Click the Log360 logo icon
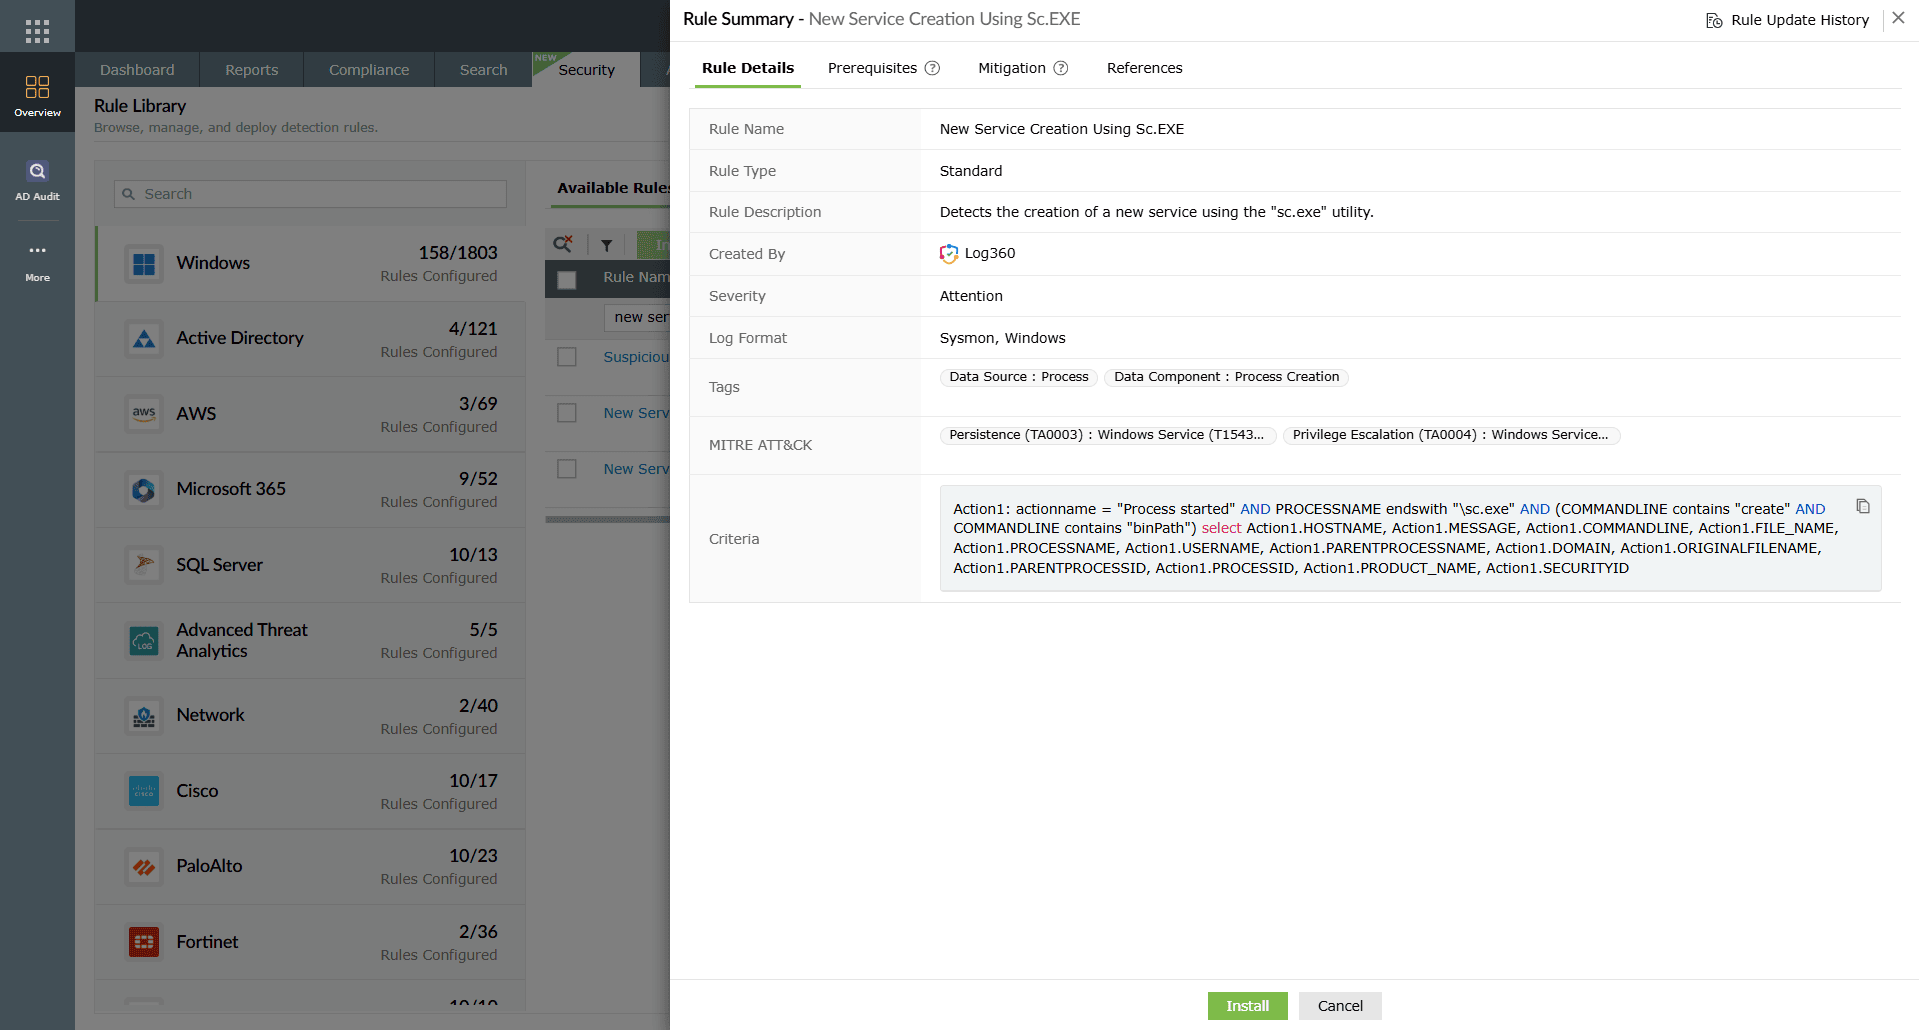 tap(949, 254)
